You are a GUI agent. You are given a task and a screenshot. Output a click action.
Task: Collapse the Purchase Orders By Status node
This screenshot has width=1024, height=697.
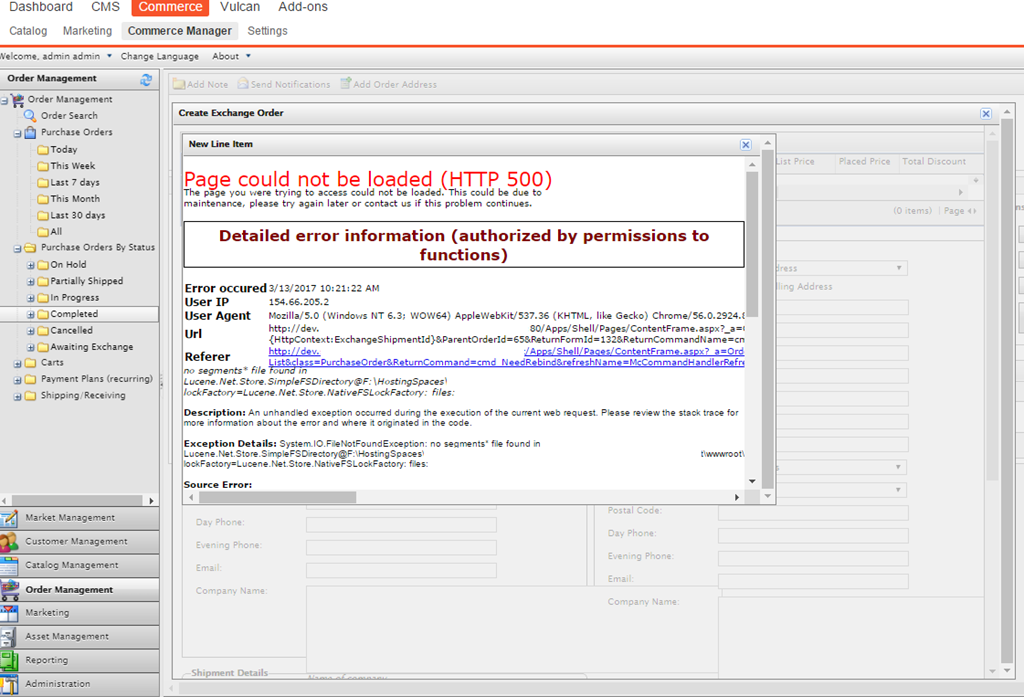(18, 248)
